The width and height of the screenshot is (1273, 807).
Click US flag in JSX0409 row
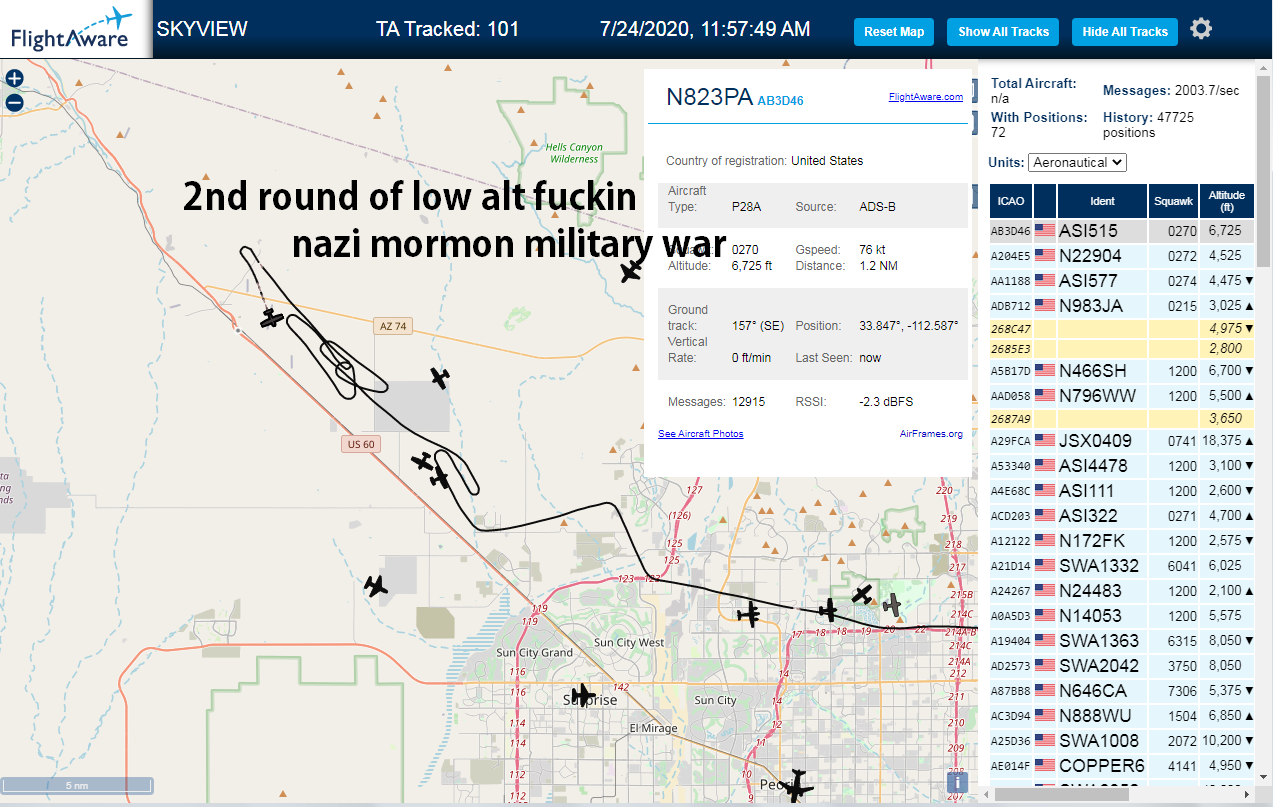coord(1045,441)
